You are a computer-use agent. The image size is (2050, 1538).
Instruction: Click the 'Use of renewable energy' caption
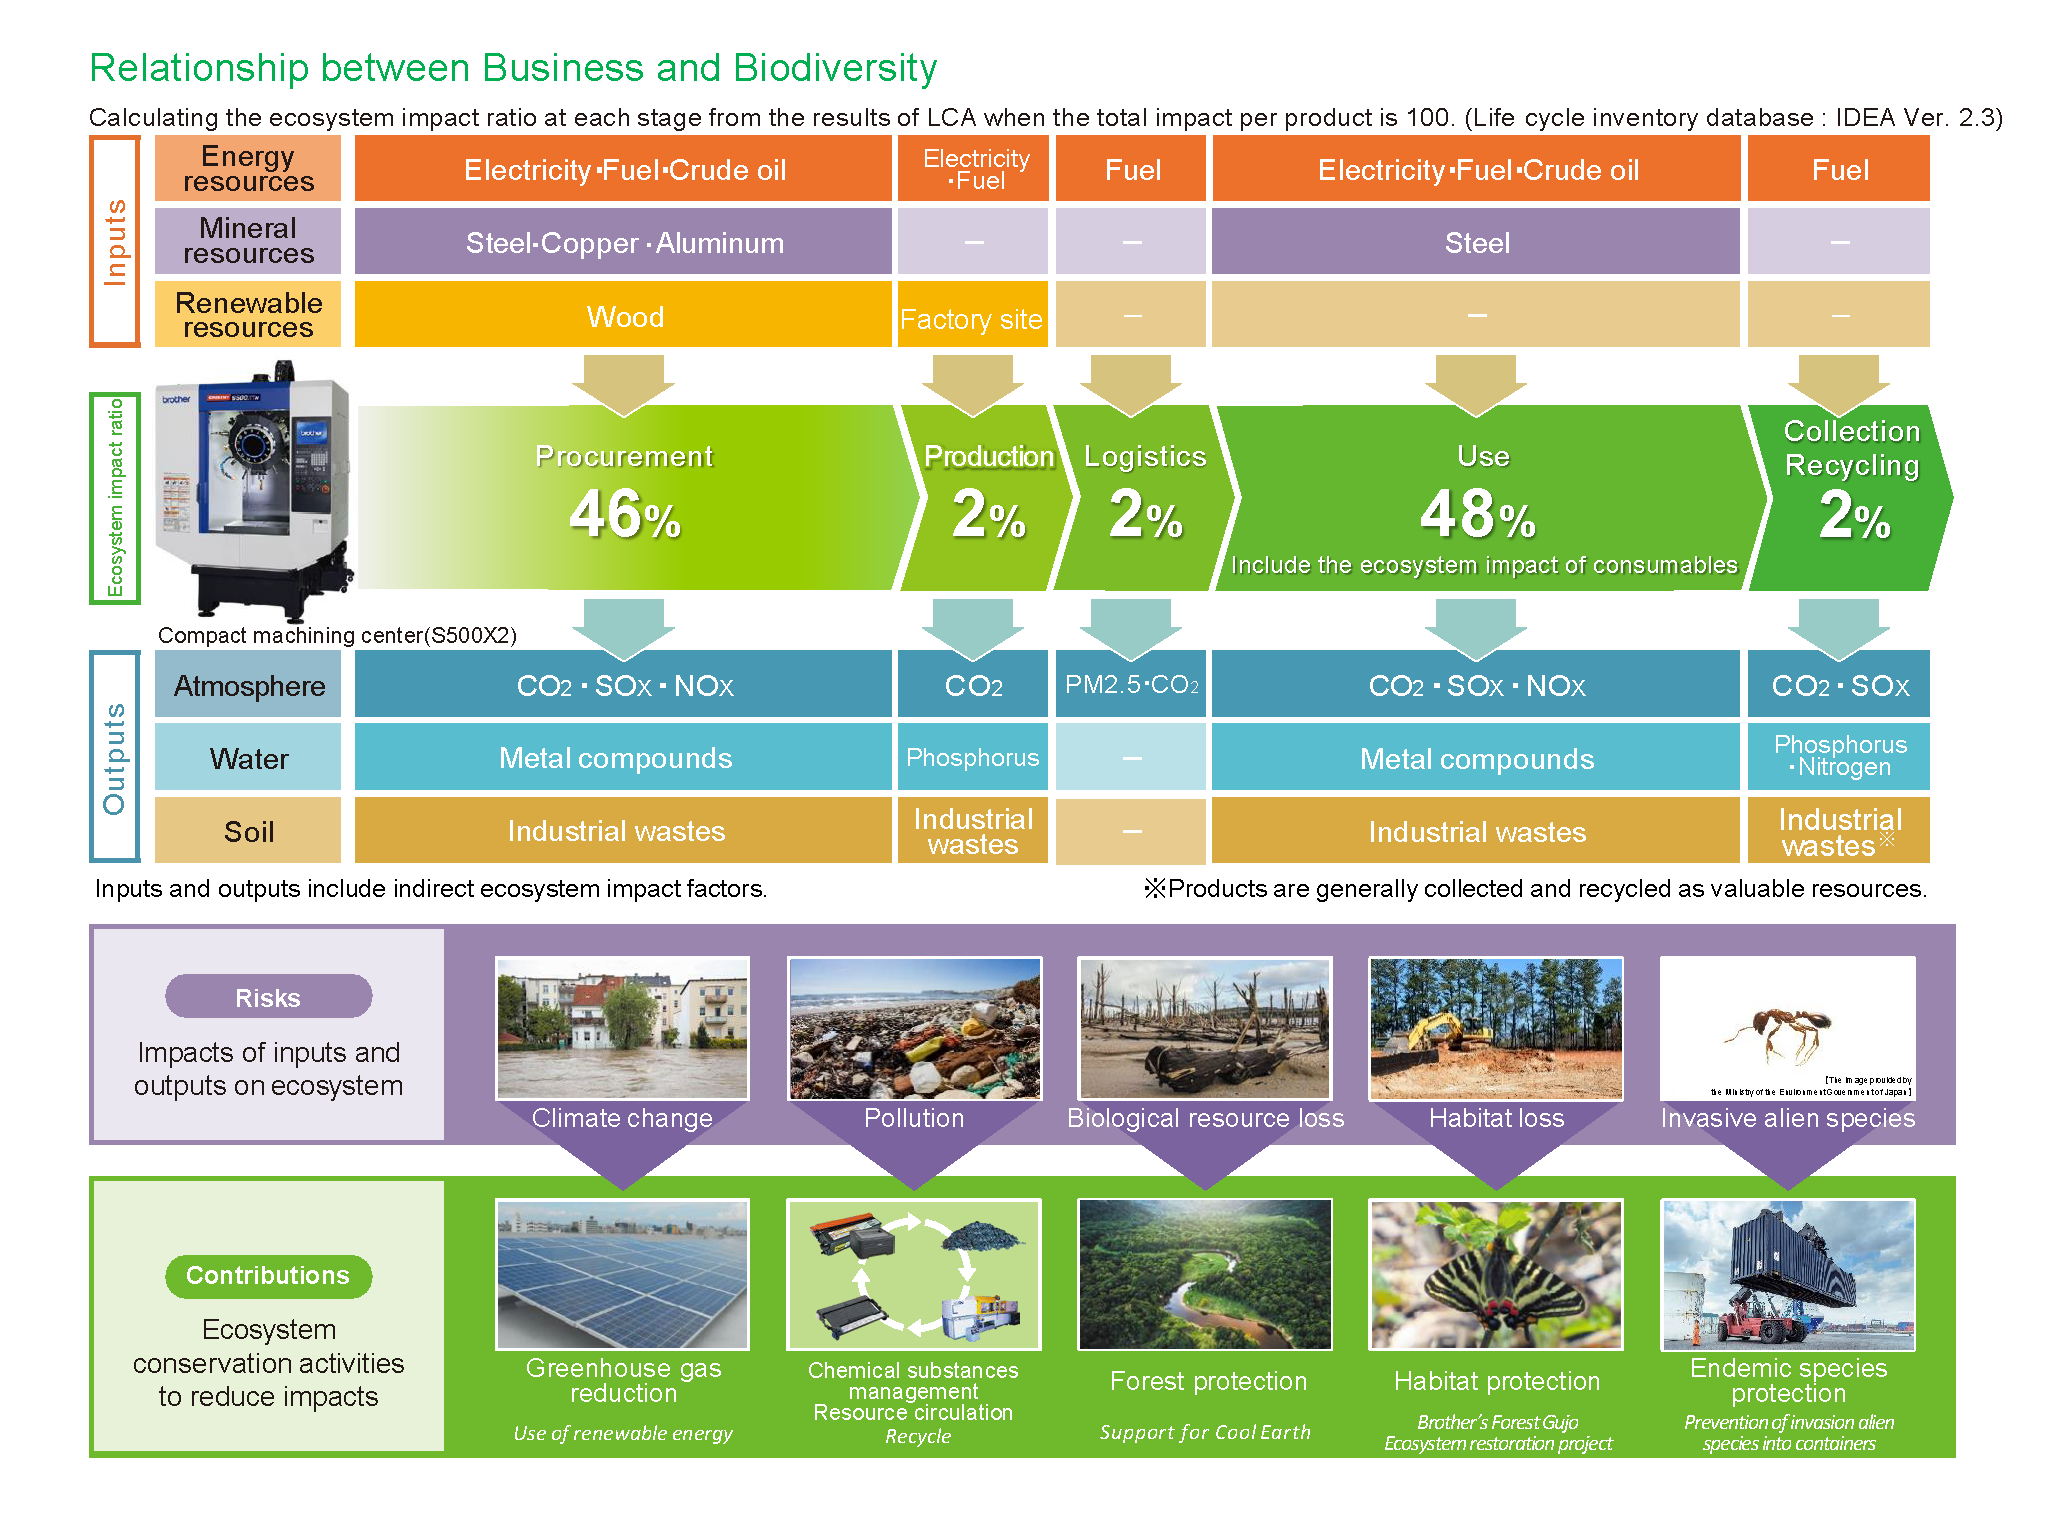point(623,1433)
